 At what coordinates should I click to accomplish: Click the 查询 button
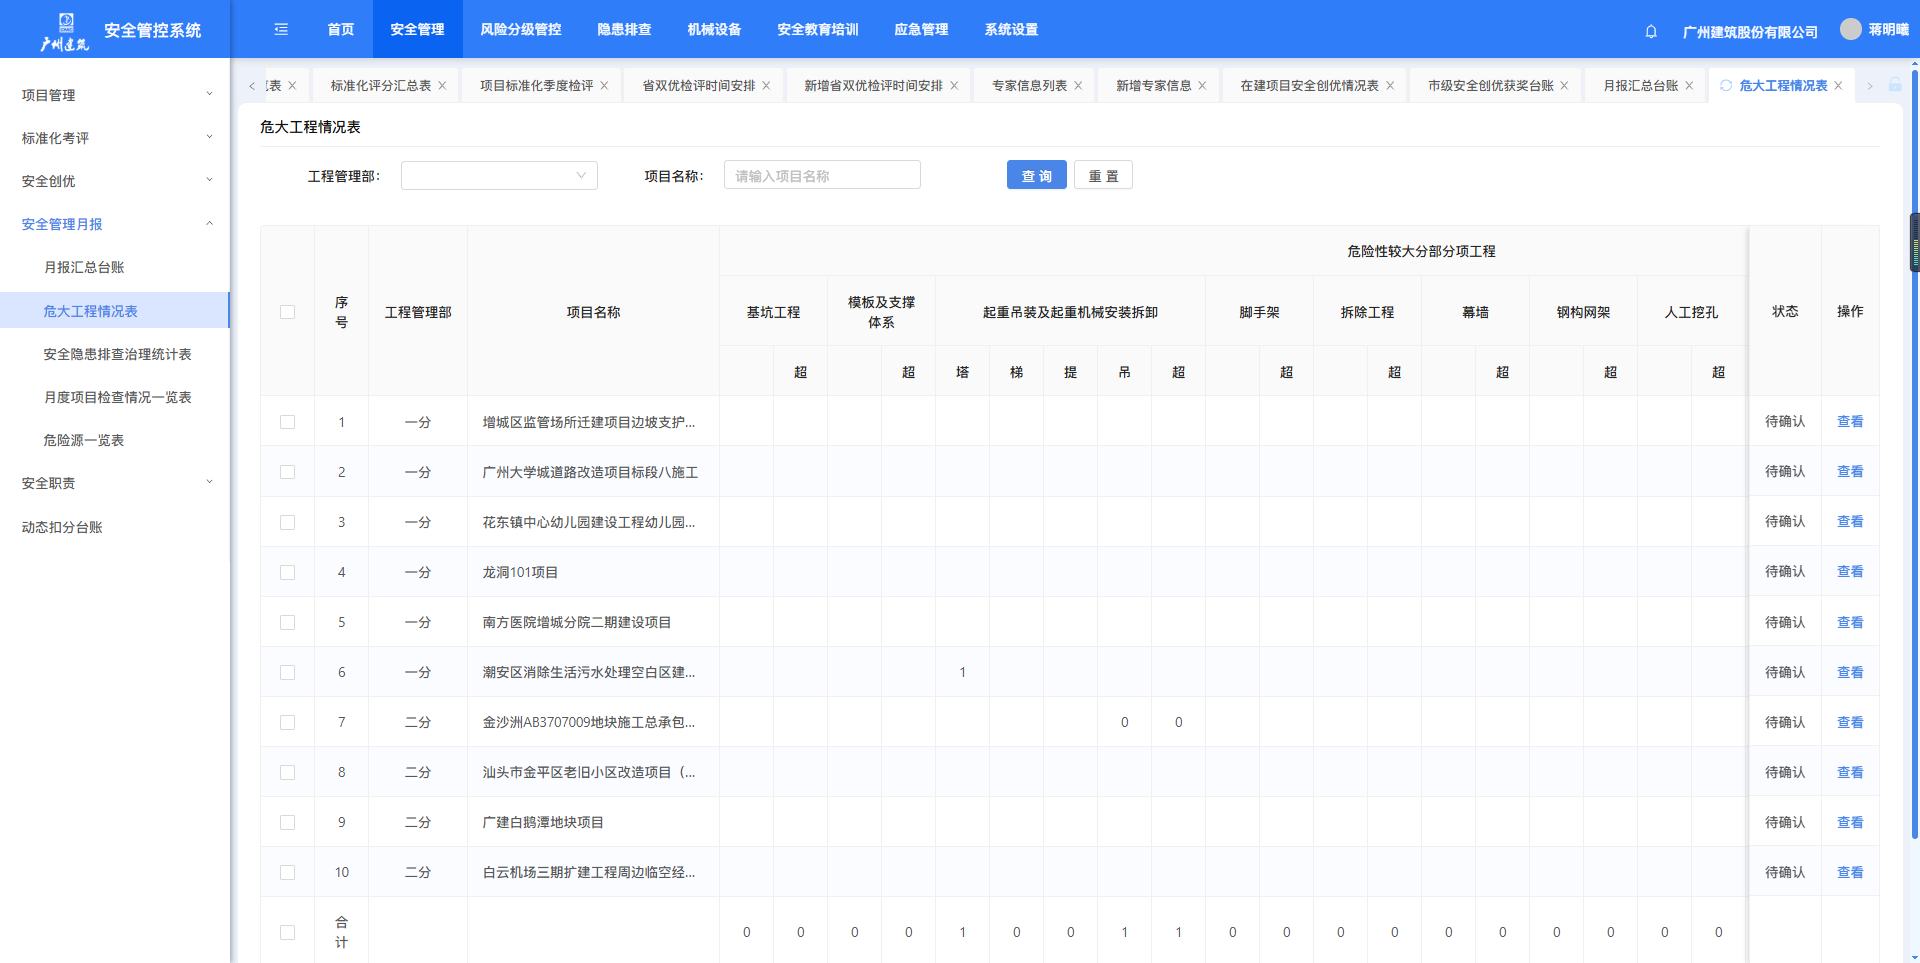1036,176
